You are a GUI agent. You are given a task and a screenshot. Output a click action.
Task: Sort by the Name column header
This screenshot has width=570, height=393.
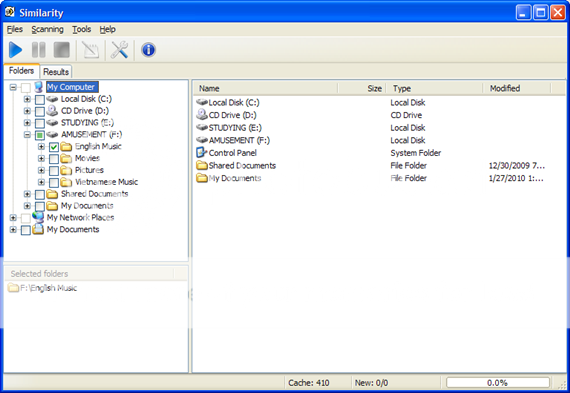pos(265,88)
